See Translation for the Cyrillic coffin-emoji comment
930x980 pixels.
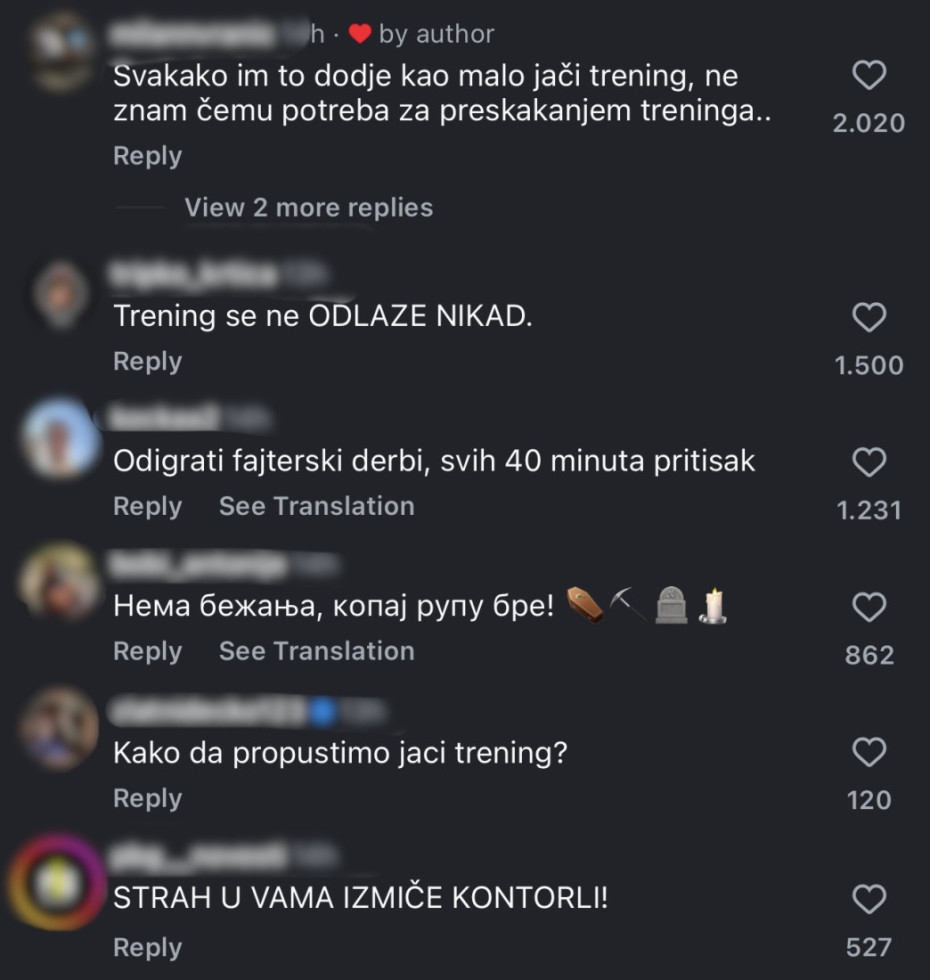coord(316,652)
